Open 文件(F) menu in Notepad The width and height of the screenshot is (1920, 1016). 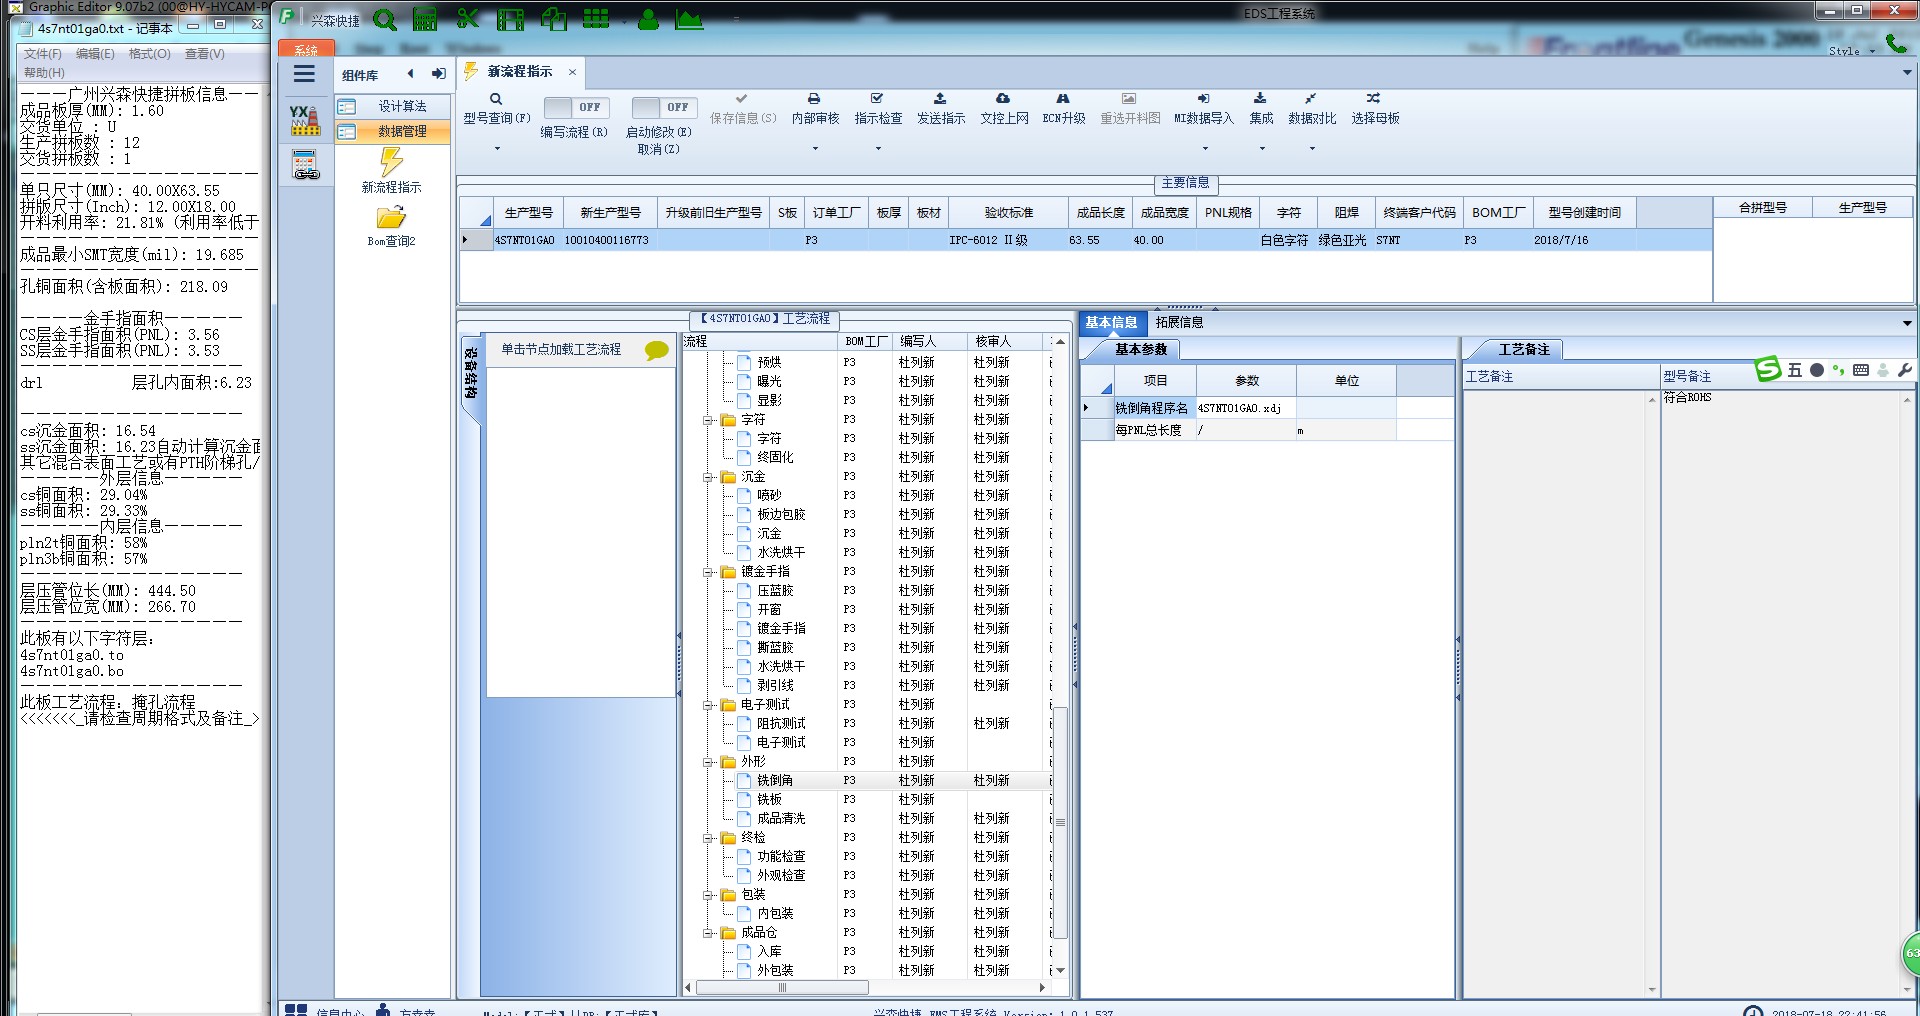(x=43, y=54)
